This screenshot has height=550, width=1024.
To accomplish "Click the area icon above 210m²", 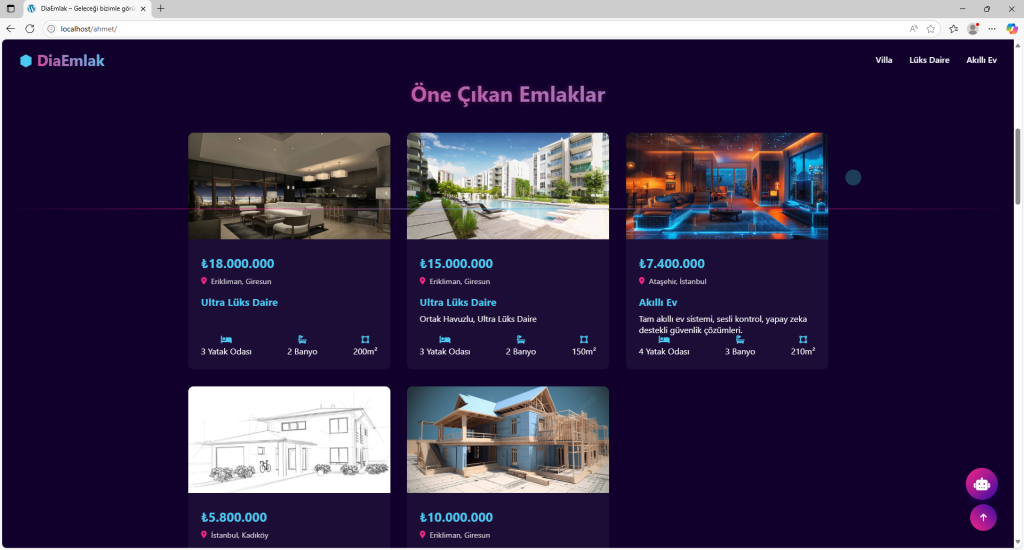I will tap(803, 340).
